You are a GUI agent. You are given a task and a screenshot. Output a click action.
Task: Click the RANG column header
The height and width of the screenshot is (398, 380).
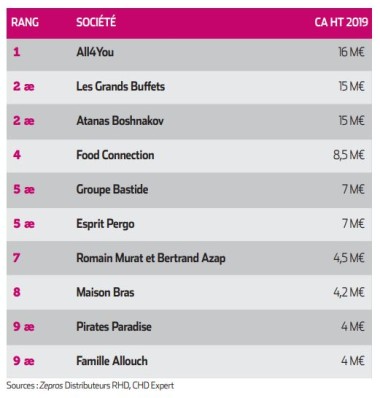[25, 22]
